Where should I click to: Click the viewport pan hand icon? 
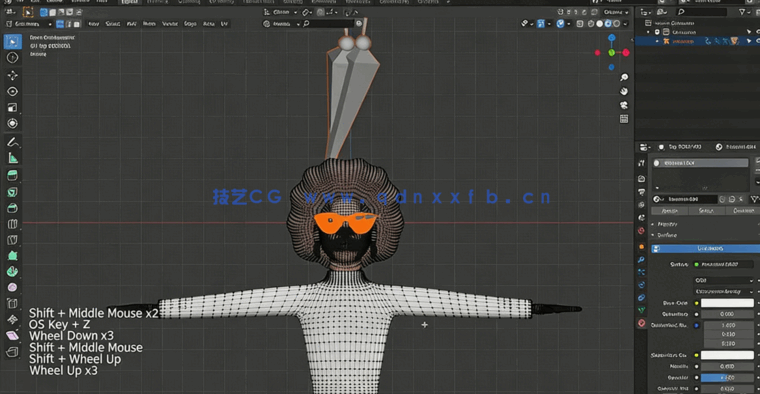pyautogui.click(x=624, y=91)
